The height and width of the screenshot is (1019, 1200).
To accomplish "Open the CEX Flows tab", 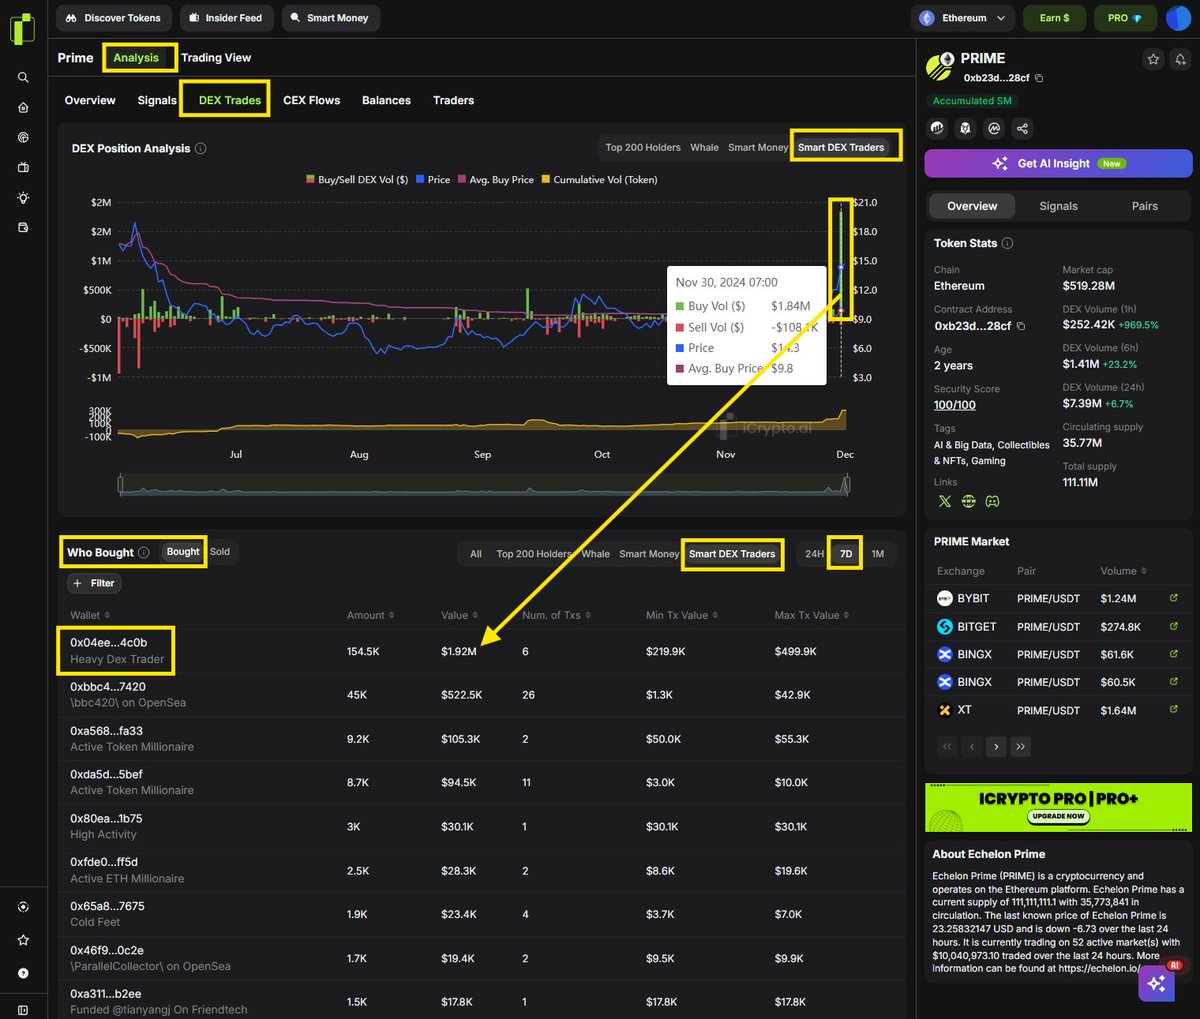I will point(312,100).
